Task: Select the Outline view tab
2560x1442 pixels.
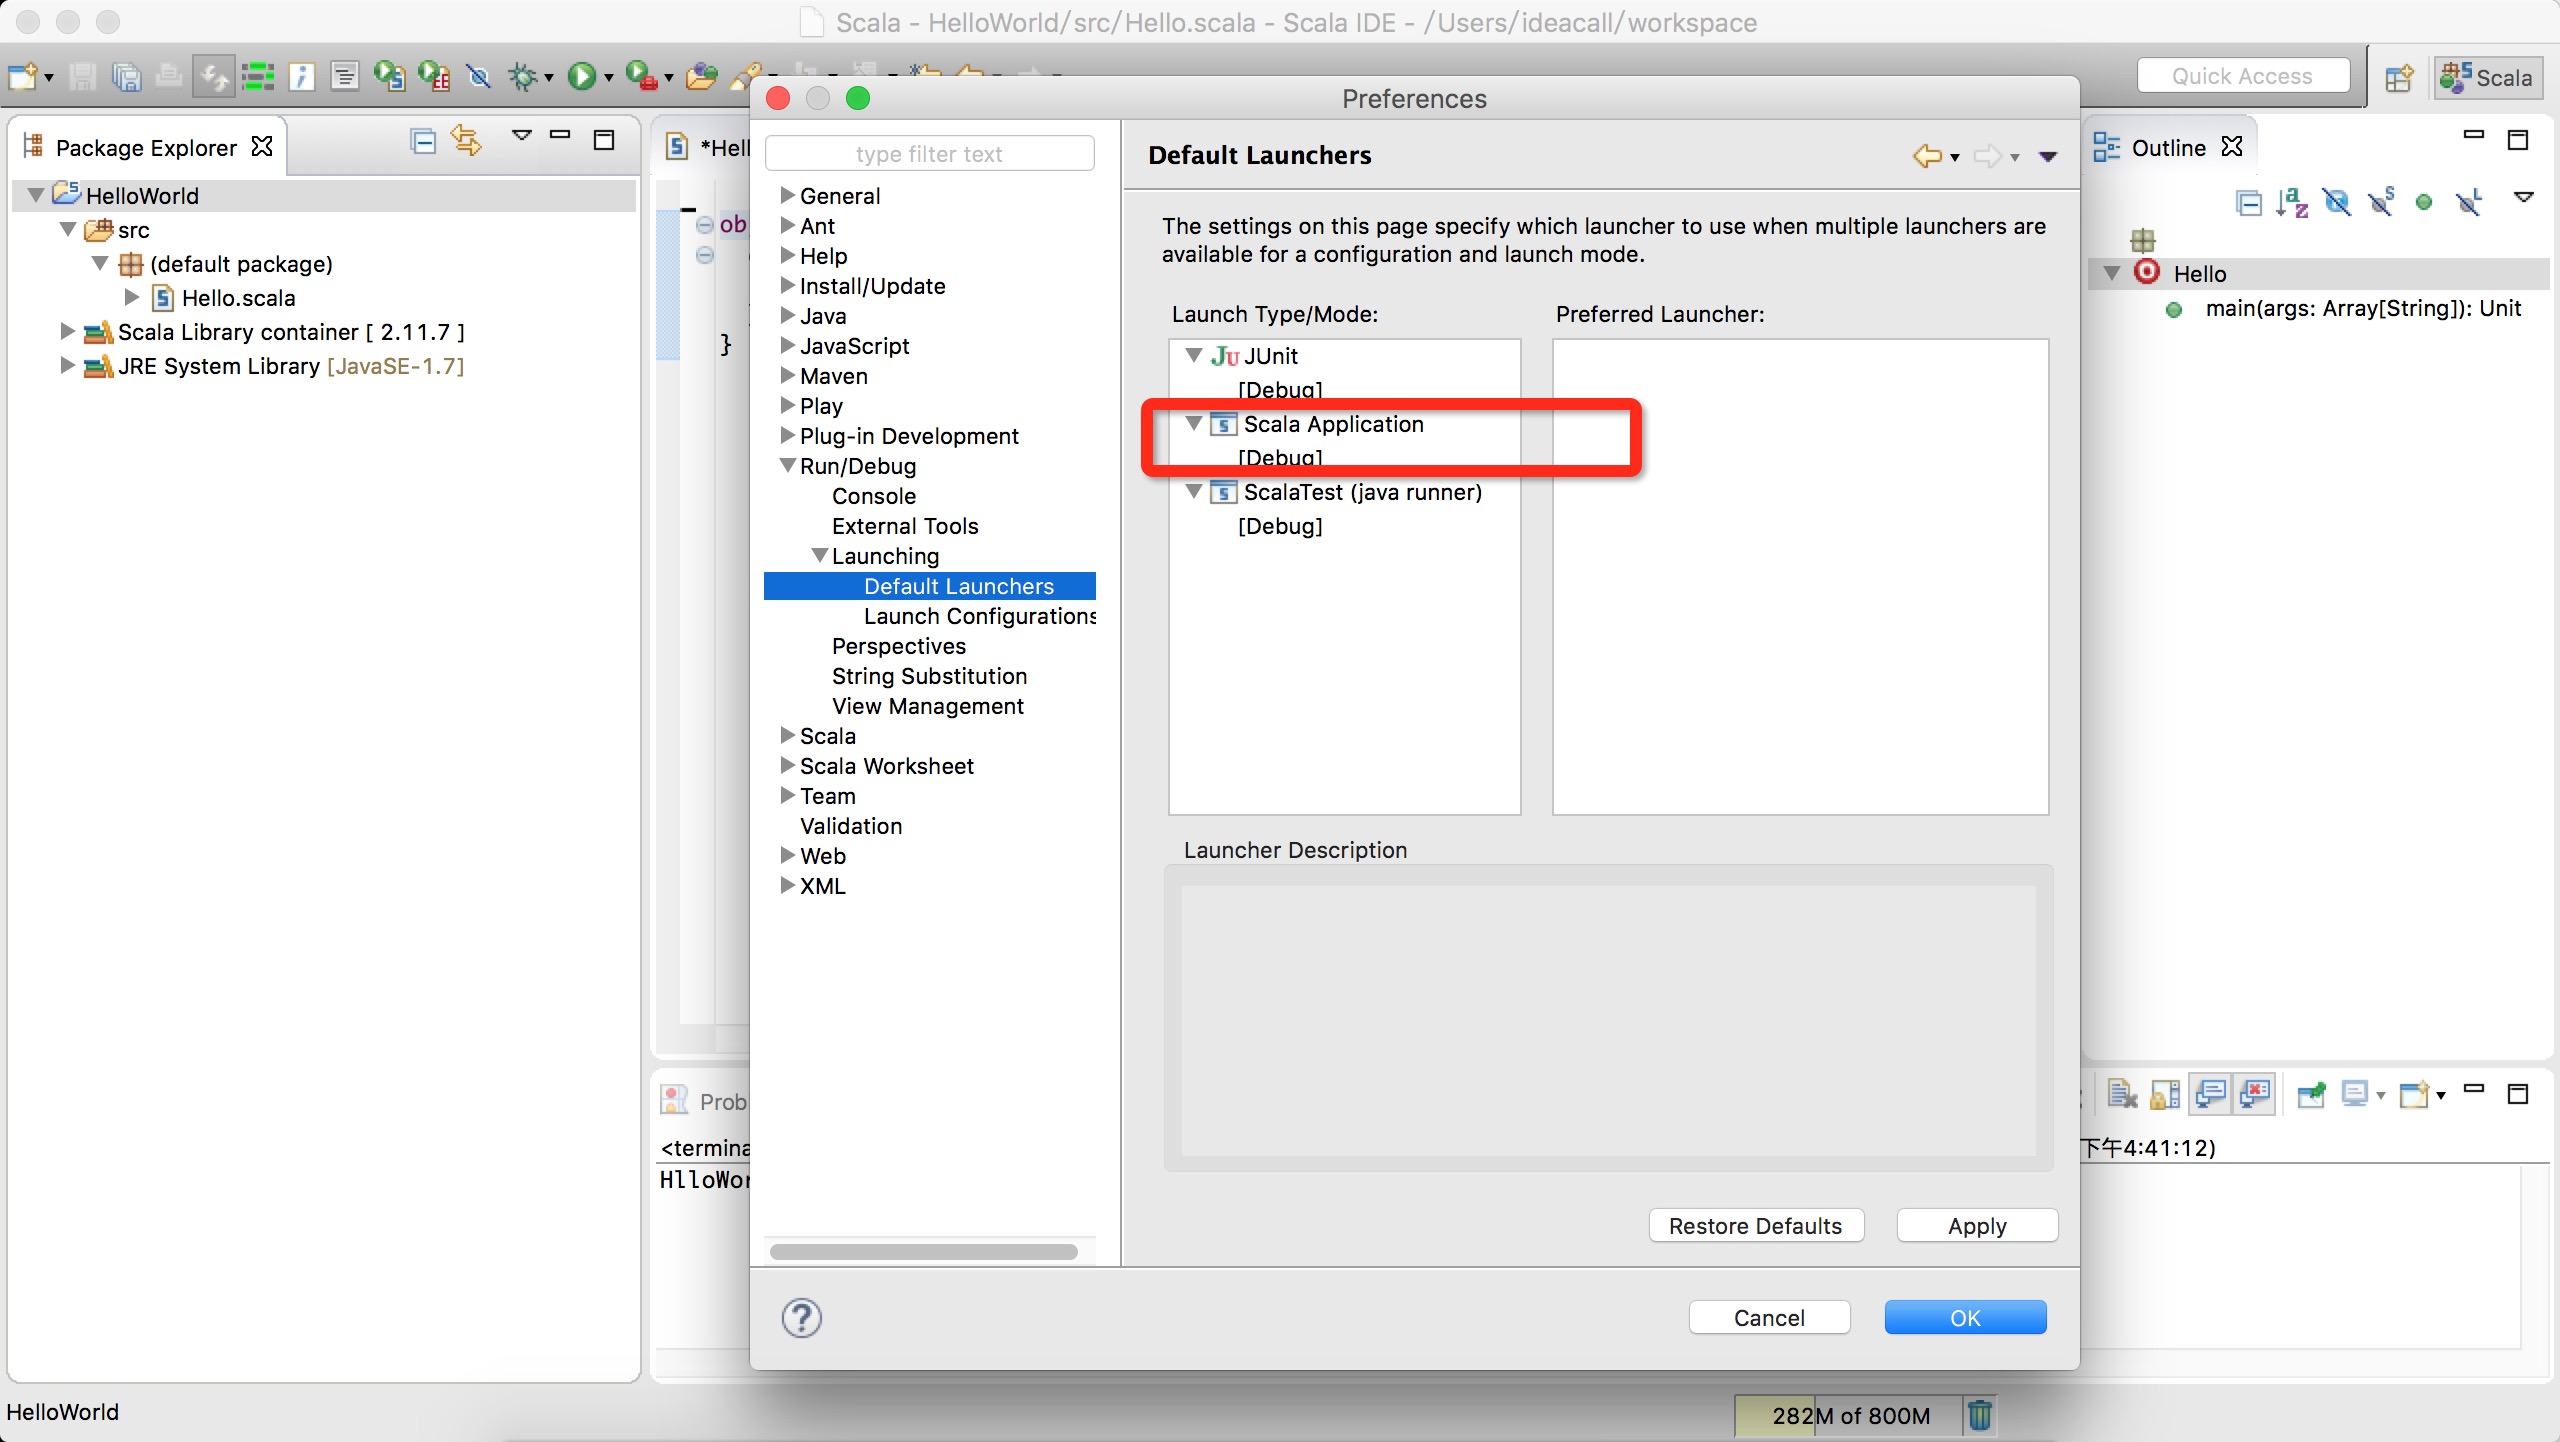Action: point(2168,147)
